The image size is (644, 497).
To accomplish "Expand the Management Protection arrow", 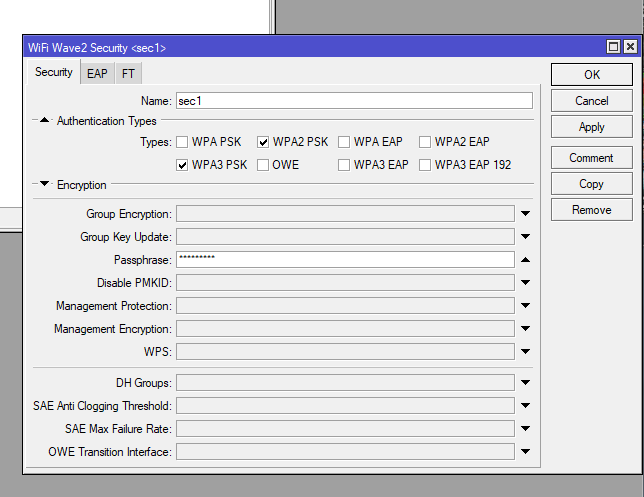I will 525,306.
